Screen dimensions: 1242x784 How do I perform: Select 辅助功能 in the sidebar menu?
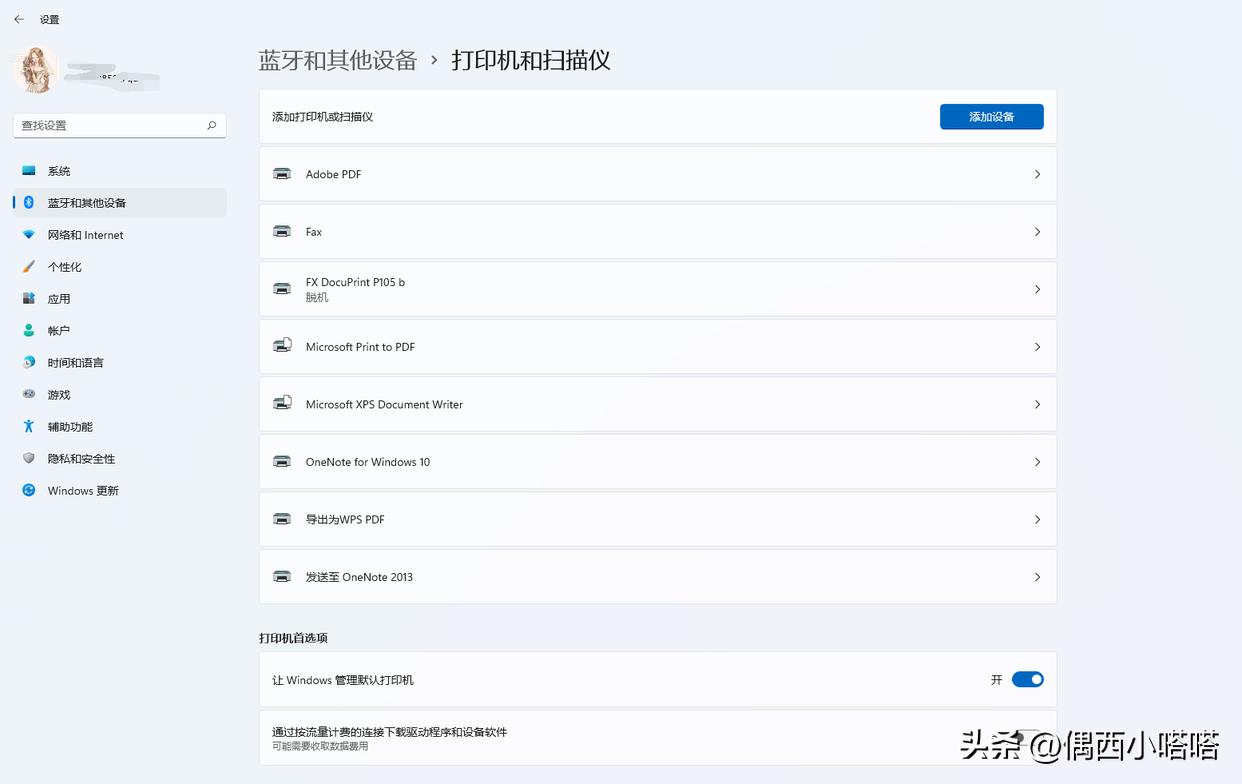(x=70, y=426)
